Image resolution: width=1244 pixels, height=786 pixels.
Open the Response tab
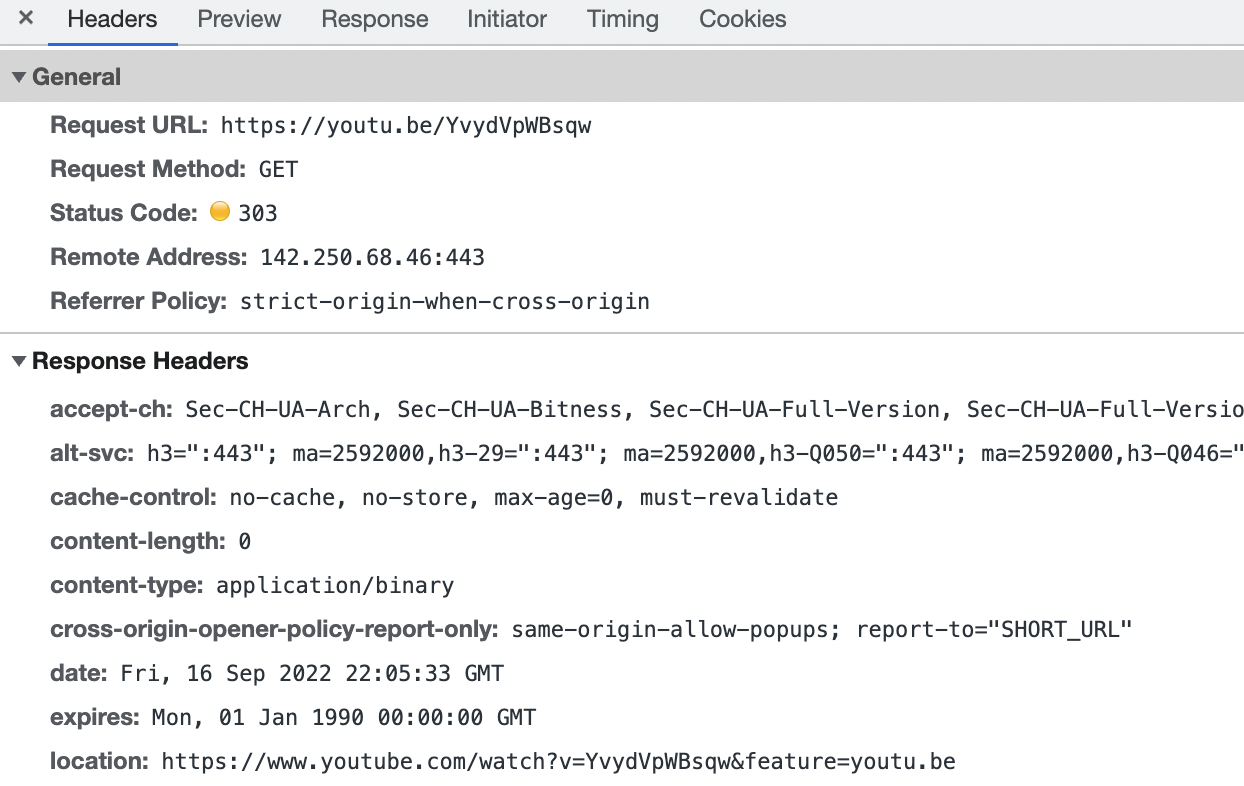tap(375, 19)
